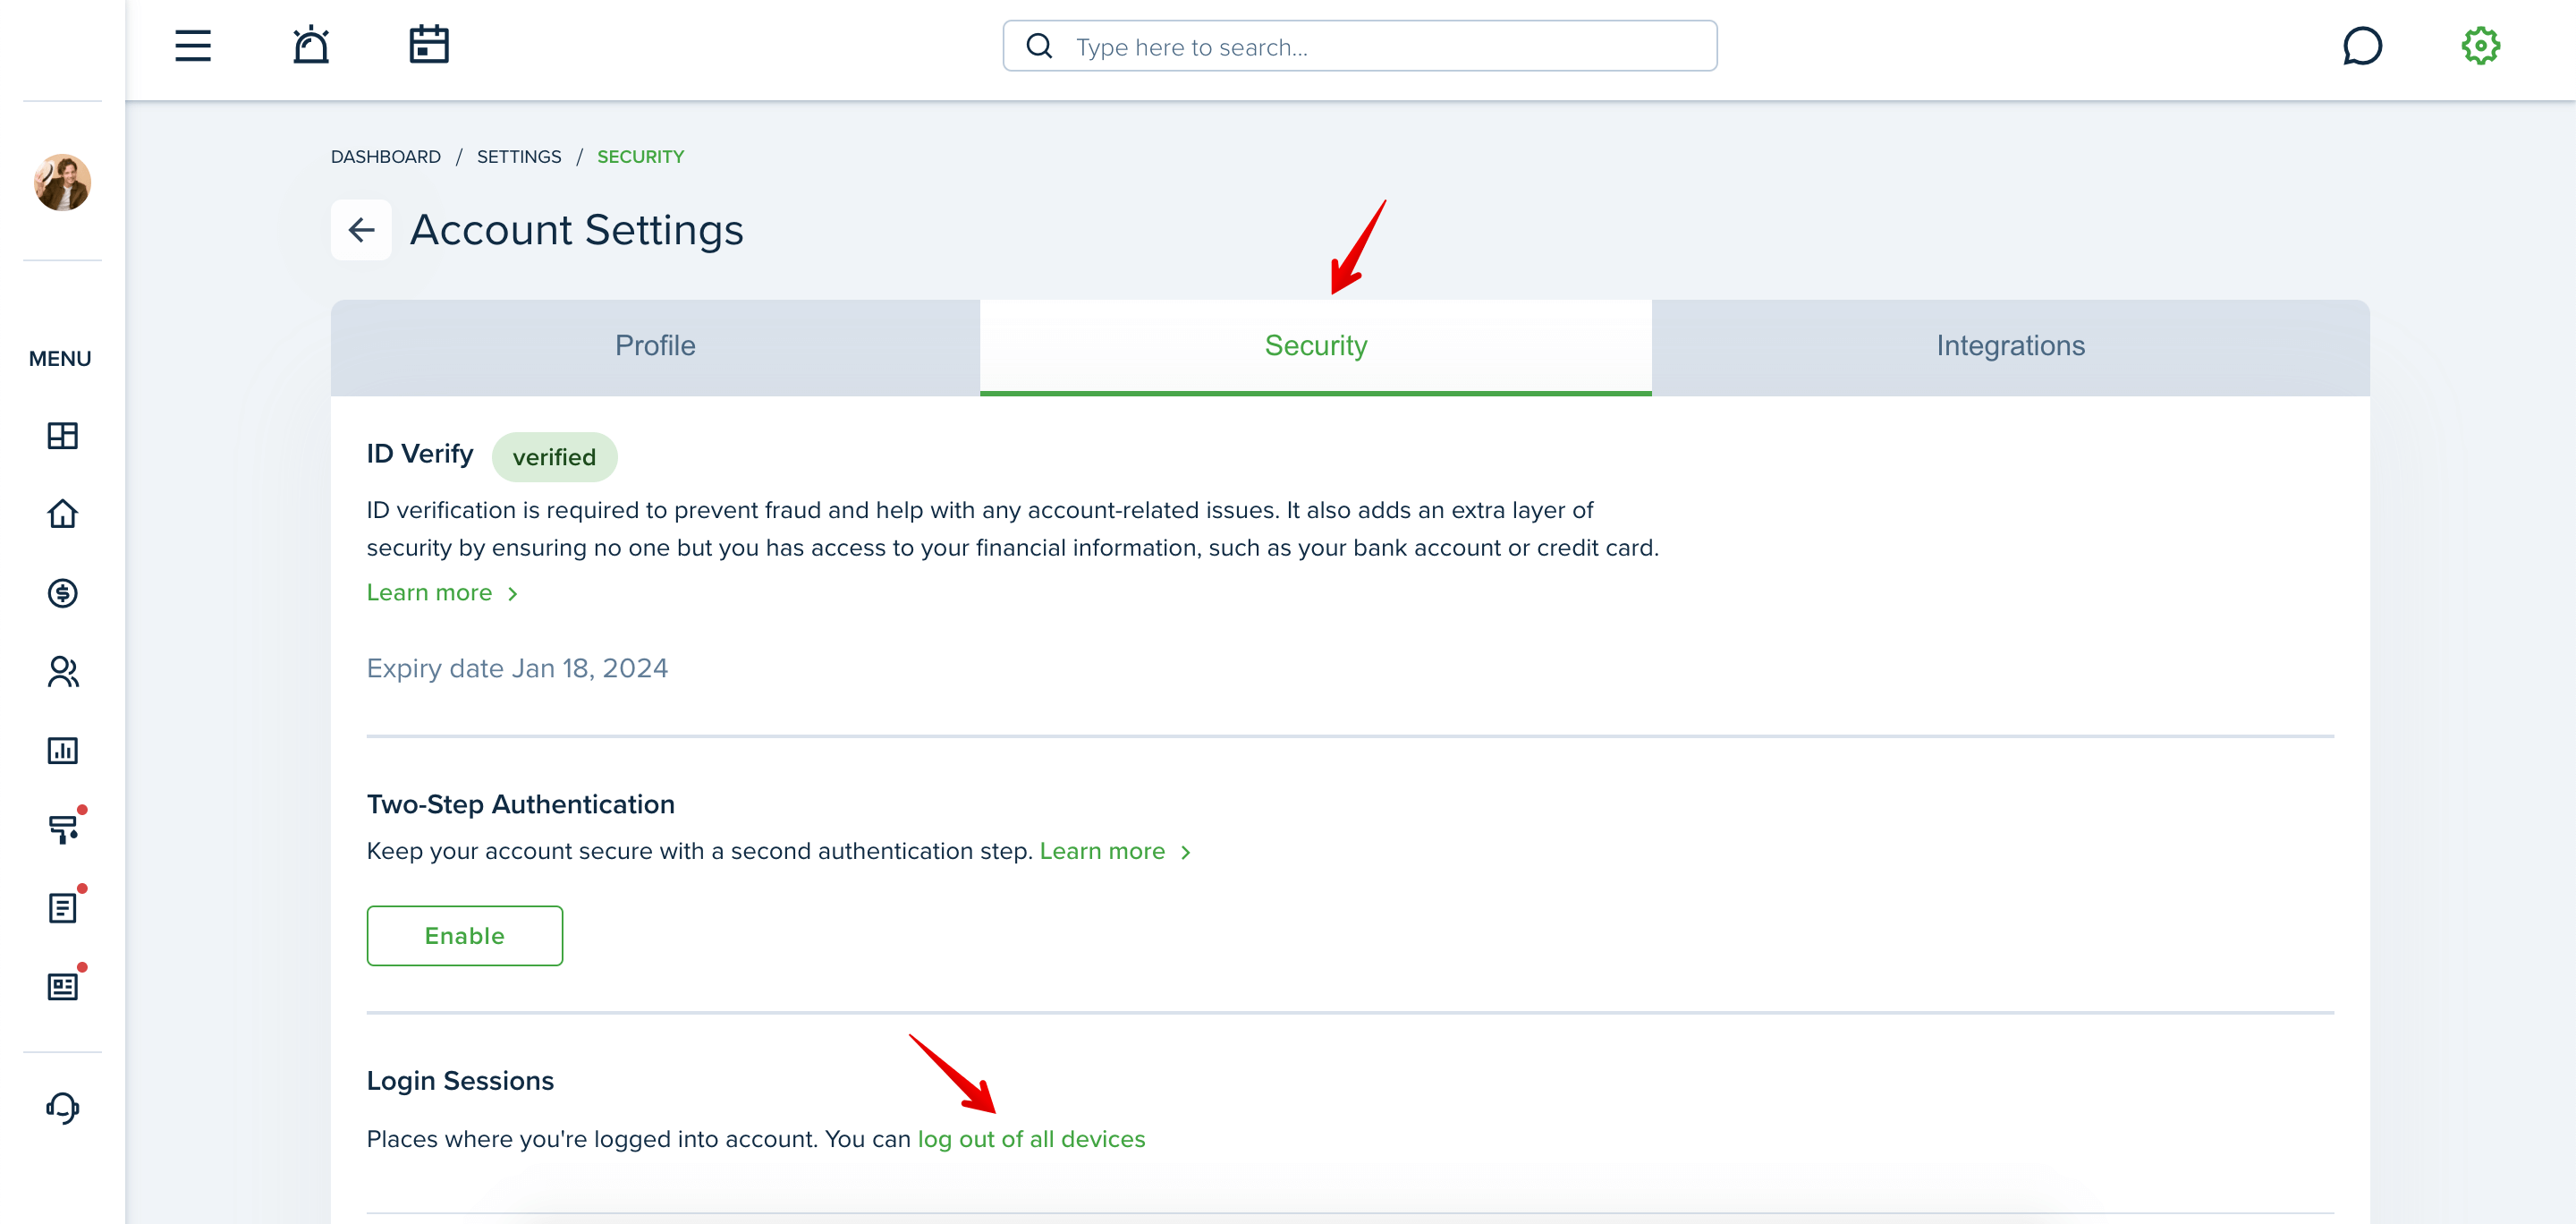
Task: Open the chat bubble messages icon
Action: 2362,46
